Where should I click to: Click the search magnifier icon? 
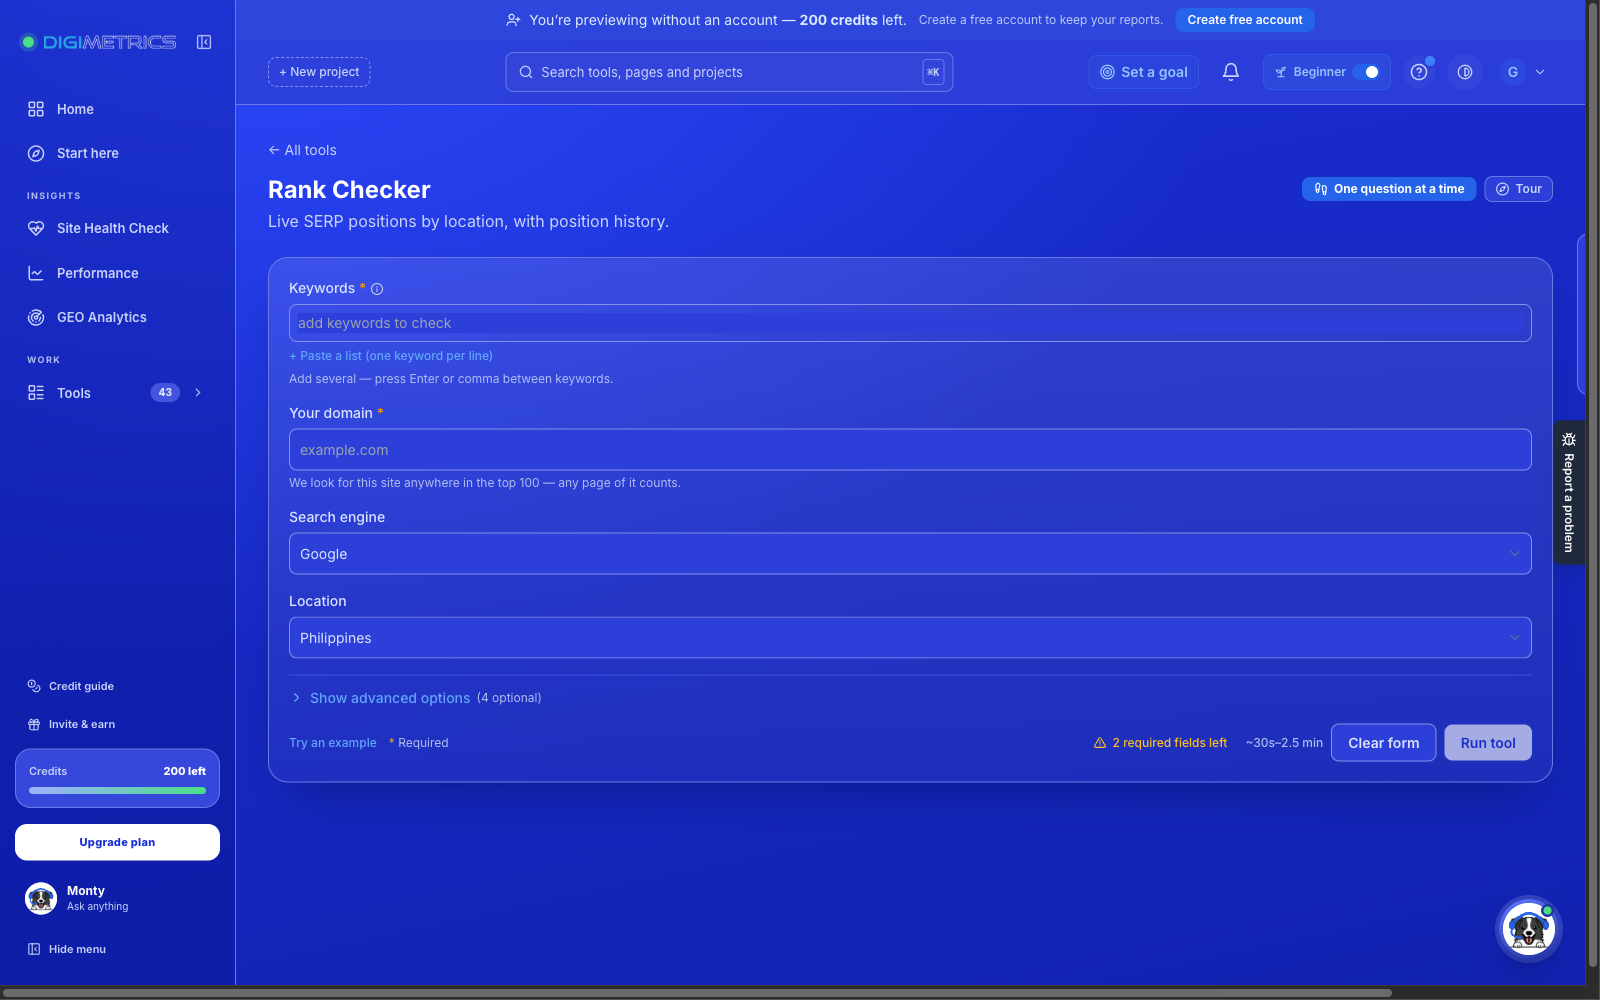tap(526, 72)
